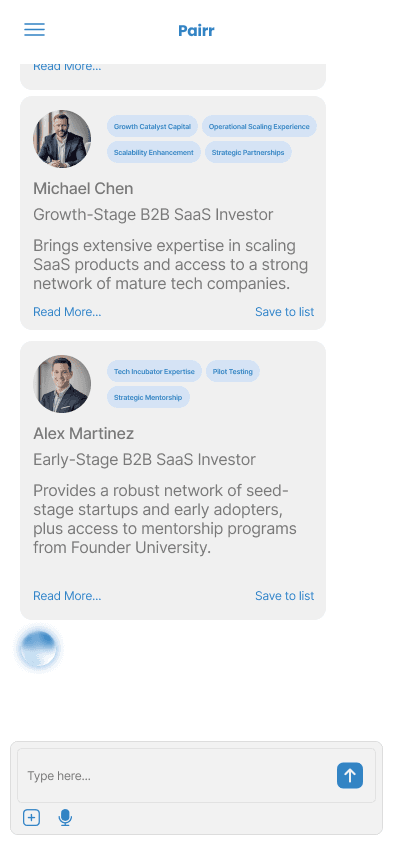
Task: Send message with the arrow button
Action: coord(350,775)
